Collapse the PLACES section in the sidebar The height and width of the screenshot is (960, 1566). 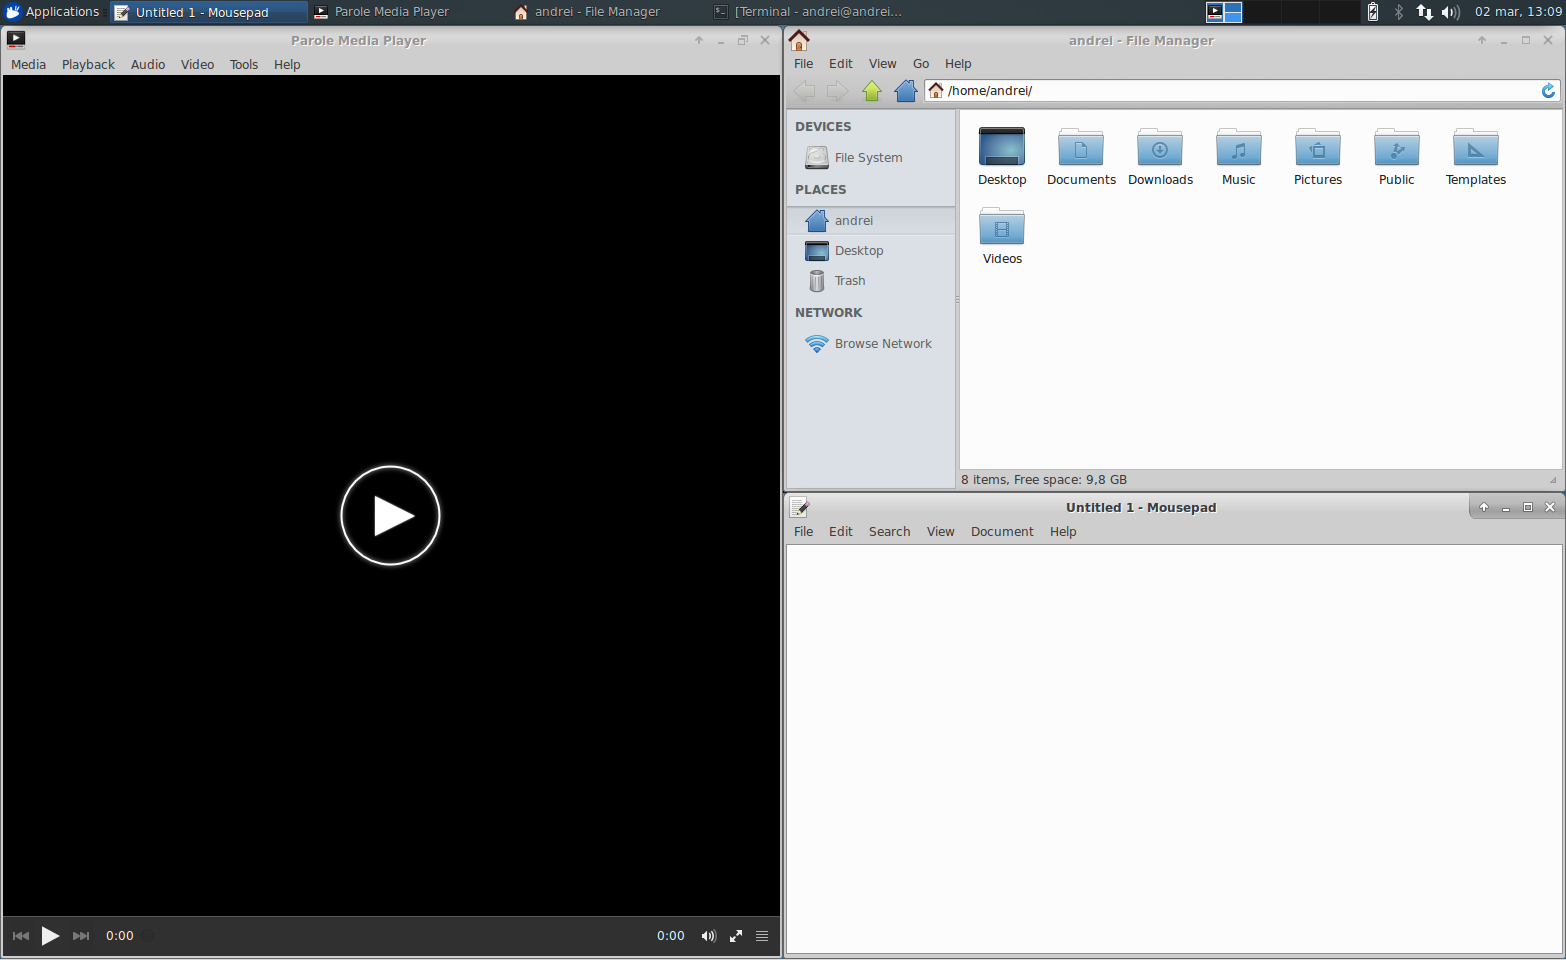[x=820, y=189]
